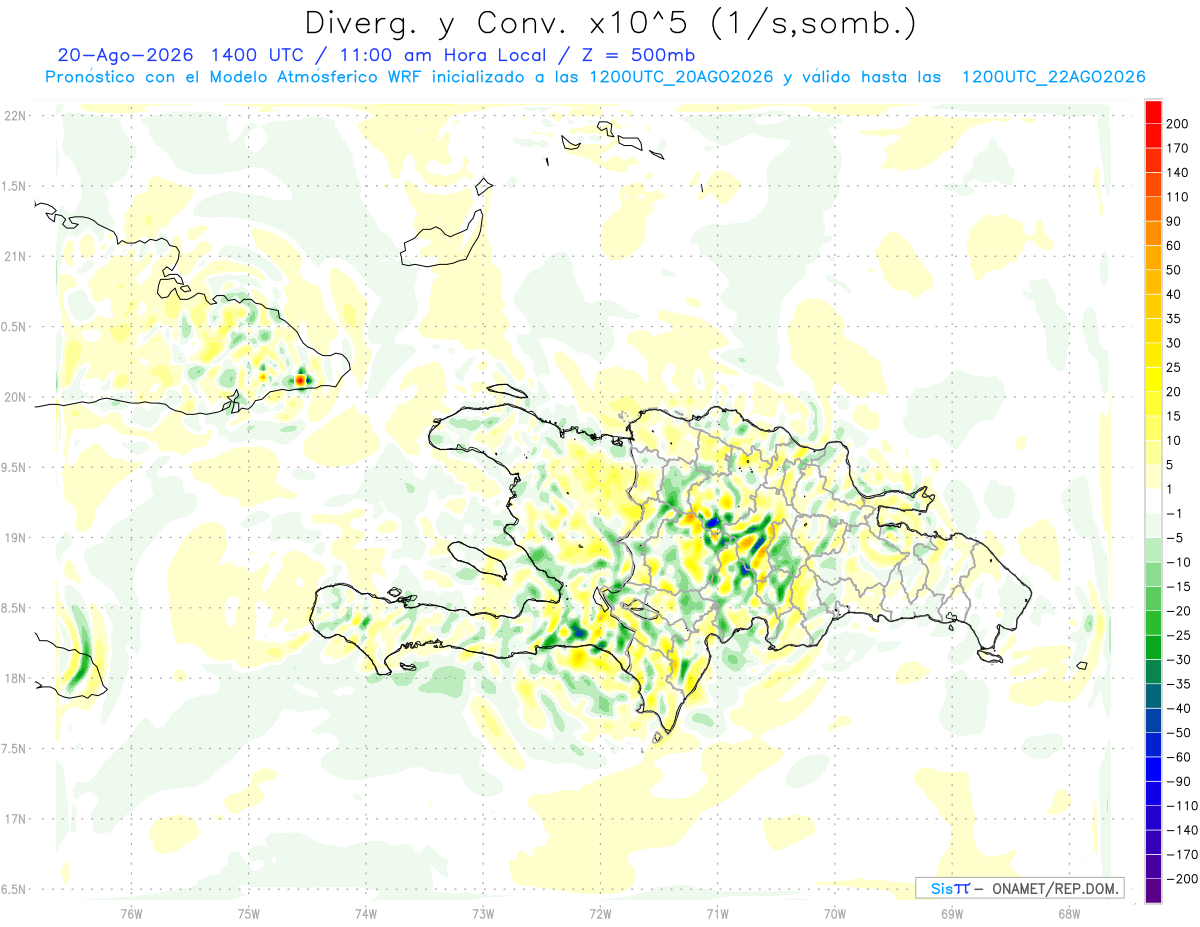Click the '200' value on color scale
1200x927 pixels.
(x=1178, y=124)
